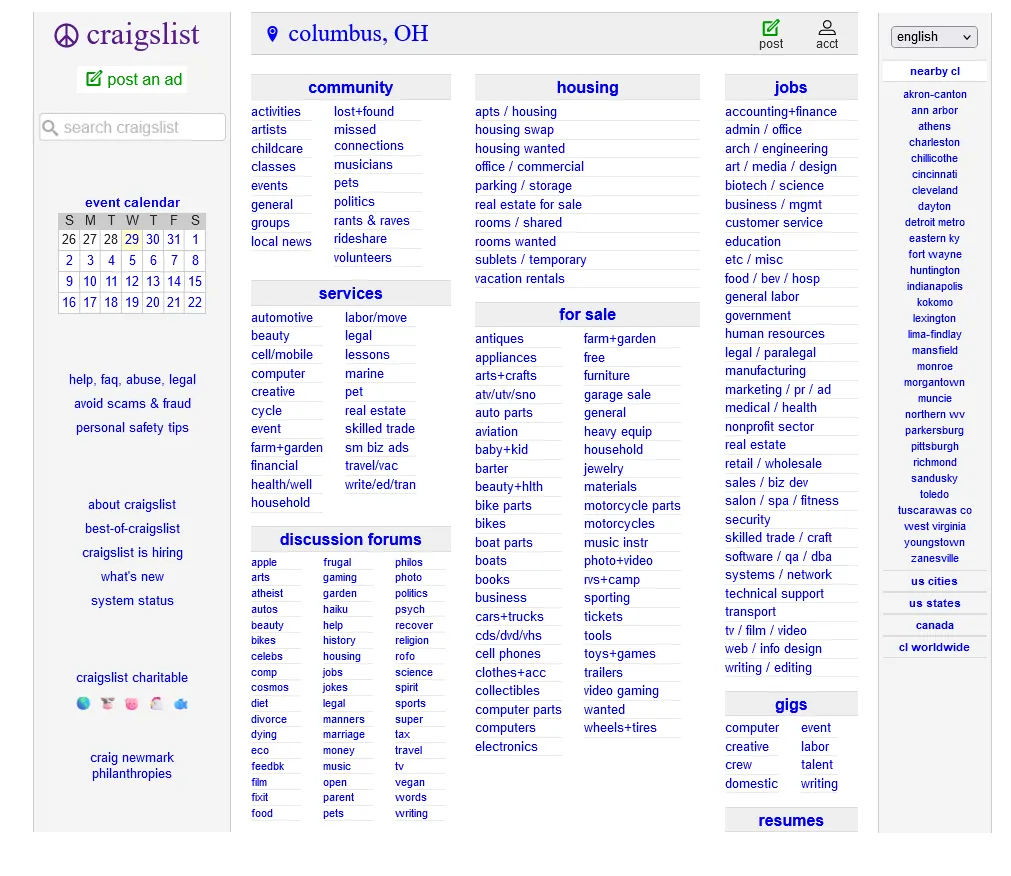
Task: Click the post an ad button
Action: point(133,79)
